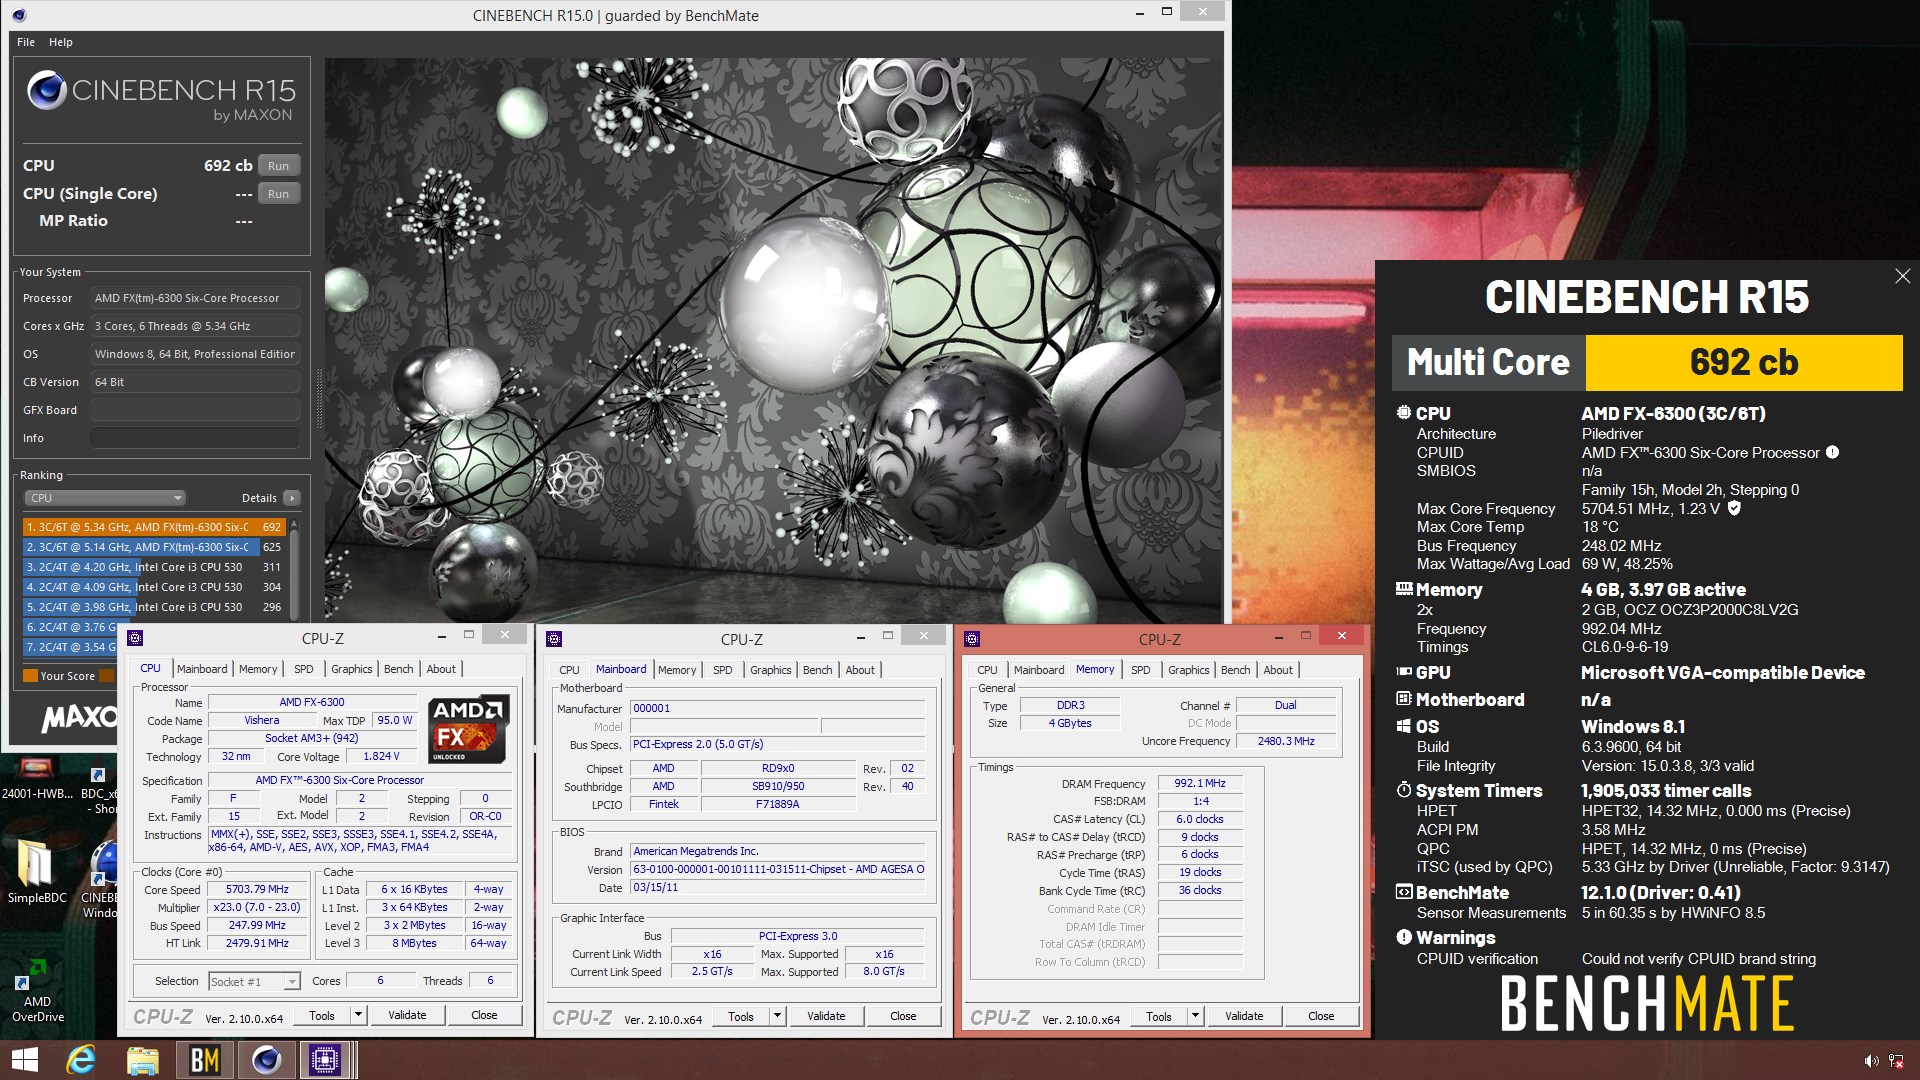Click the BIOS Date value 03/15/11
The height and width of the screenshot is (1080, 1920).
pyautogui.click(x=779, y=888)
